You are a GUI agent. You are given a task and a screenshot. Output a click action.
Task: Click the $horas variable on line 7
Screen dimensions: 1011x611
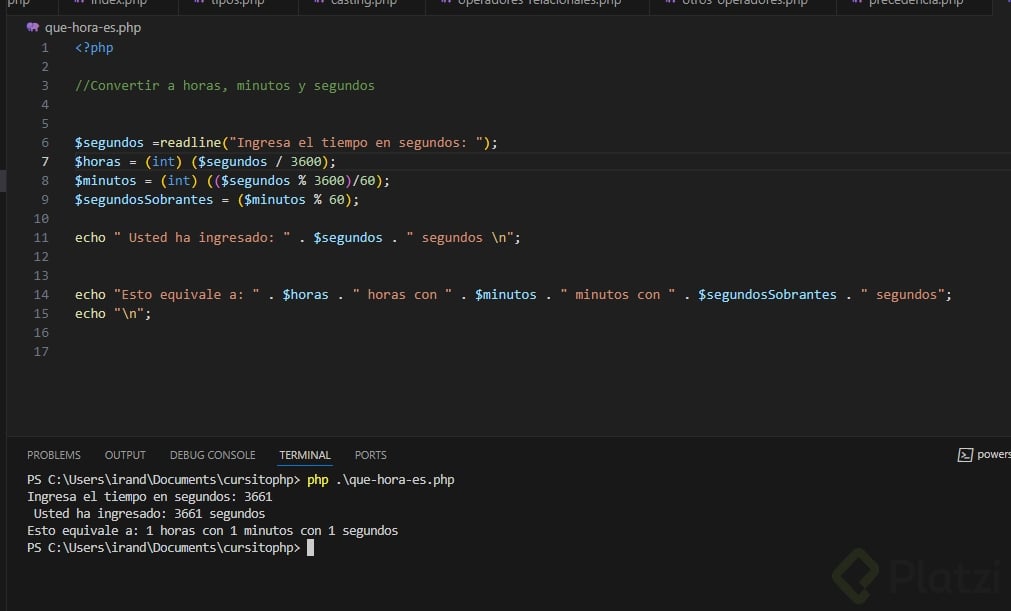97,162
